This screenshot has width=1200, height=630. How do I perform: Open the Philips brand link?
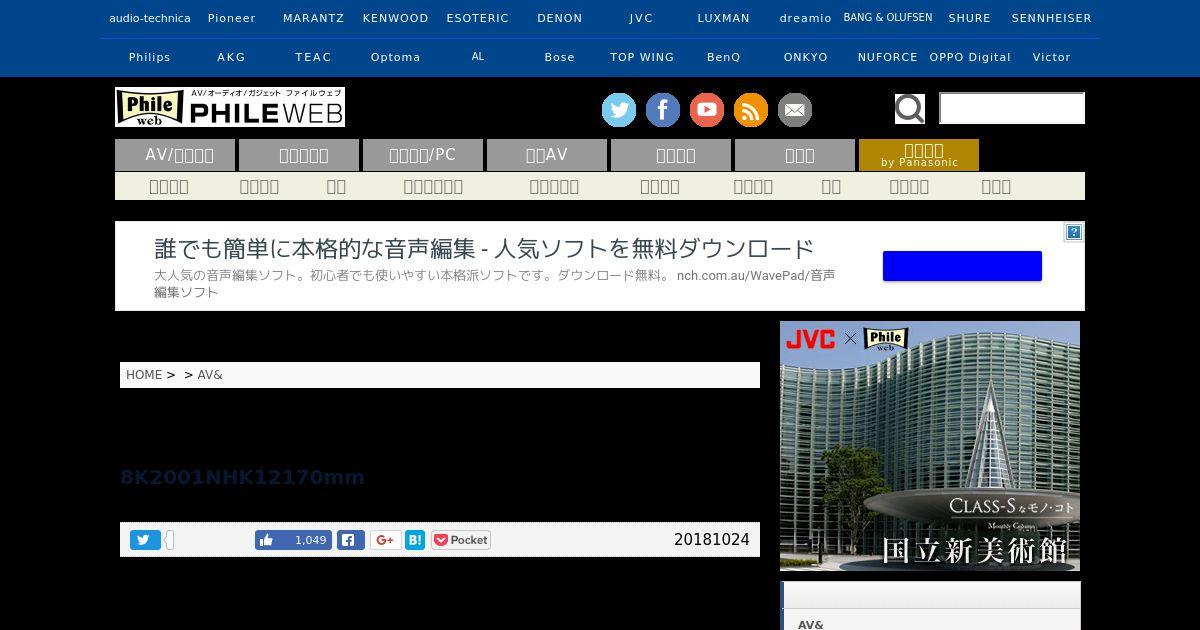[150, 57]
